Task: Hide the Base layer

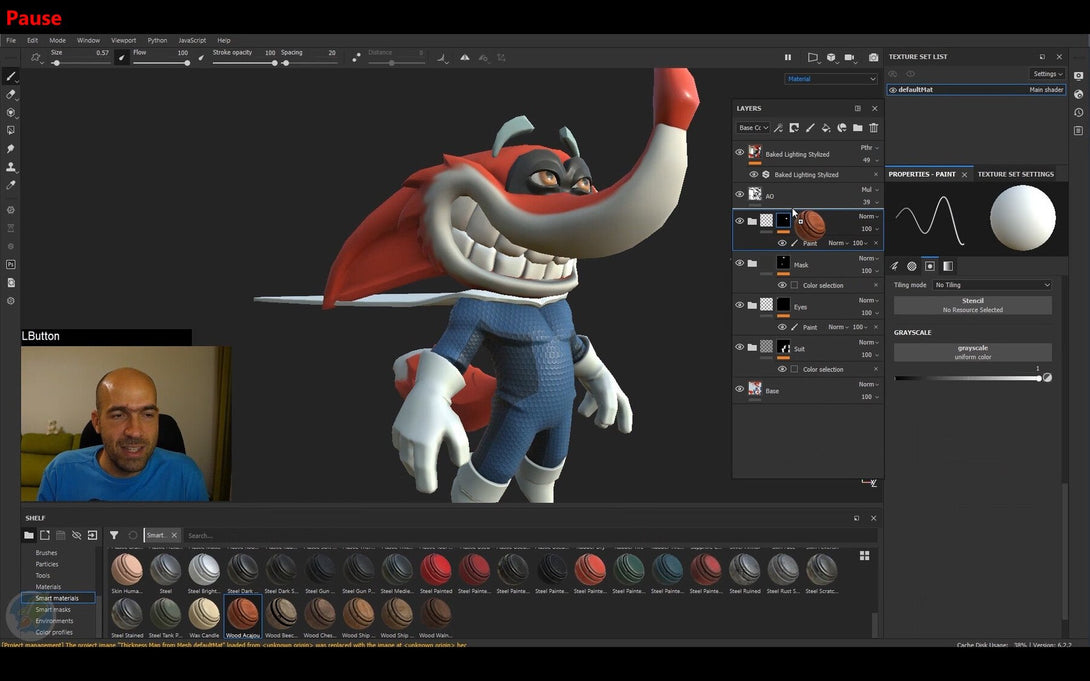Action: tap(740, 389)
